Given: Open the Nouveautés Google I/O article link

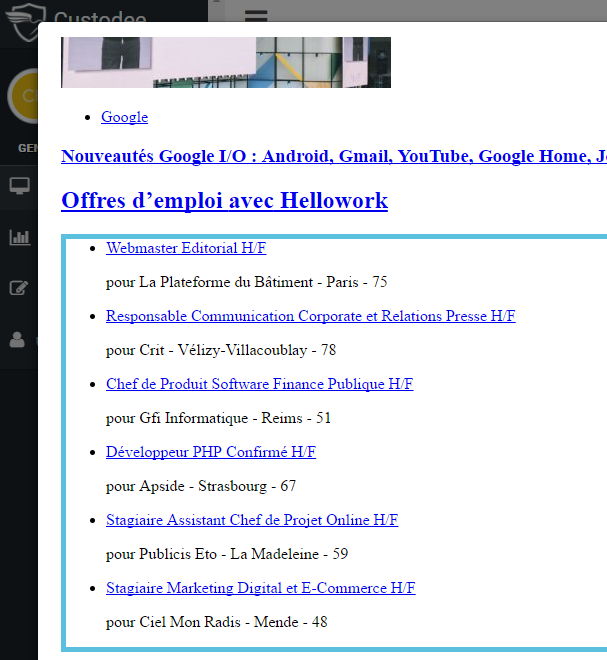Looking at the screenshot, I should 334,156.
